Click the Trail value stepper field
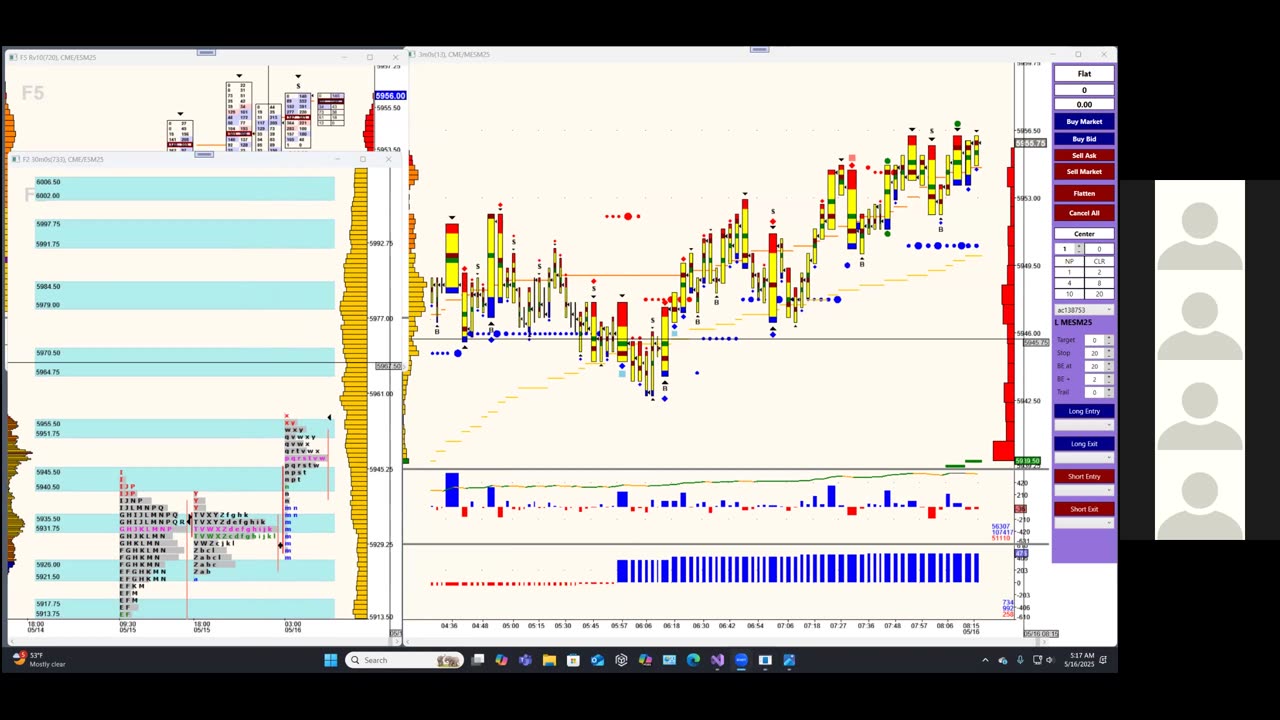The width and height of the screenshot is (1280, 720). tap(1097, 392)
